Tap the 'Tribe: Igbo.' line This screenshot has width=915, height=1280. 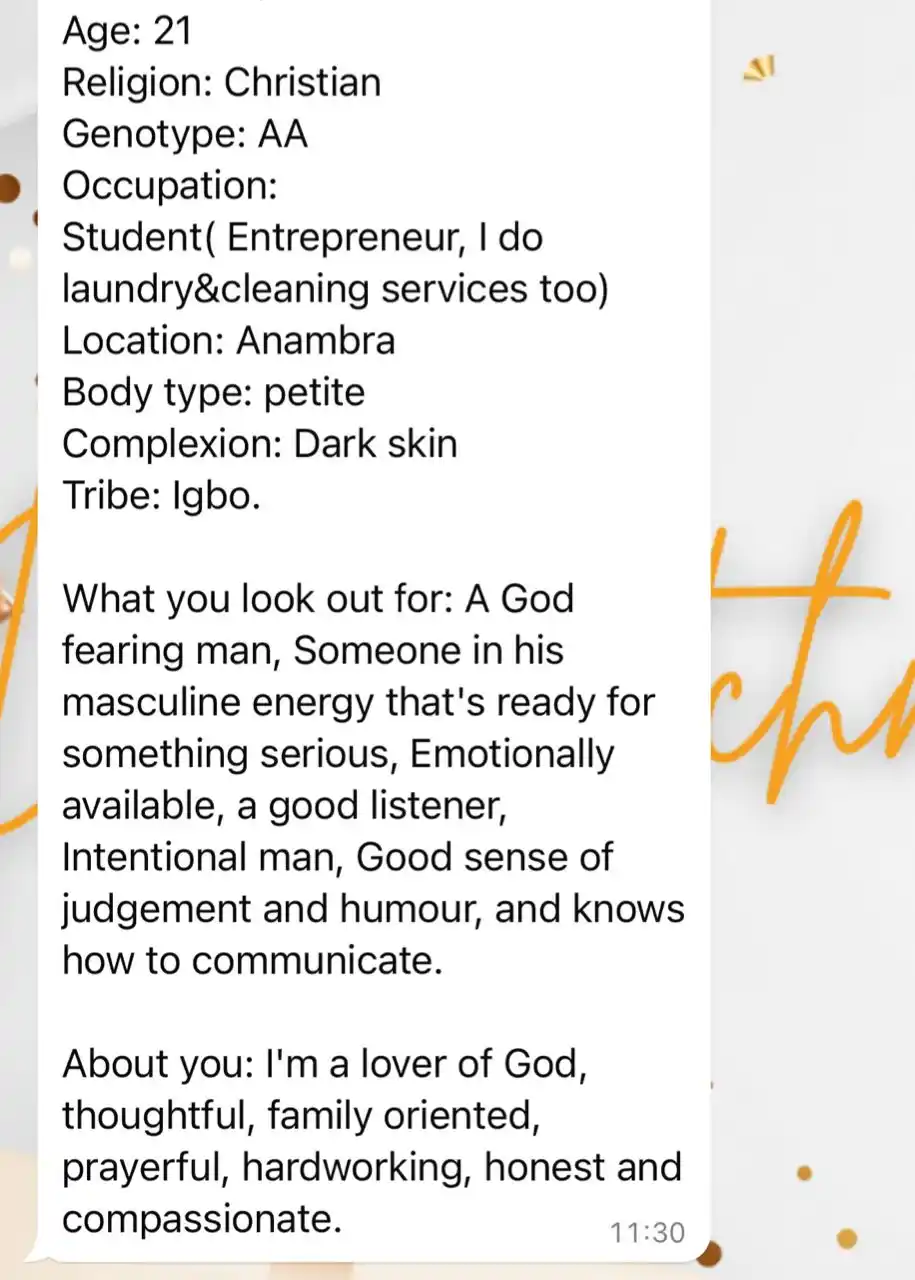tap(162, 496)
